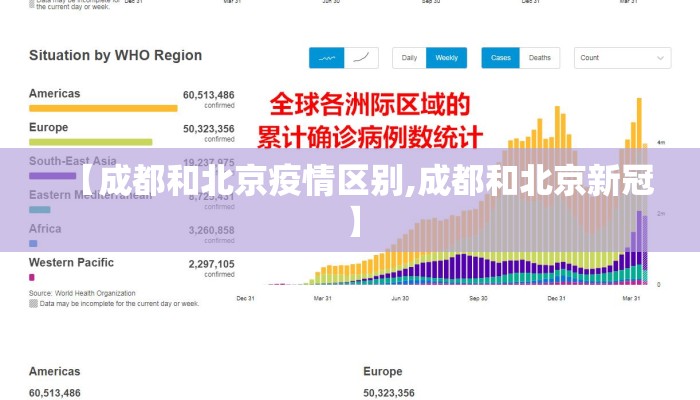Image resolution: width=700 pixels, height=400 pixels.
Task: Click the Americas region label
Action: click(54, 94)
